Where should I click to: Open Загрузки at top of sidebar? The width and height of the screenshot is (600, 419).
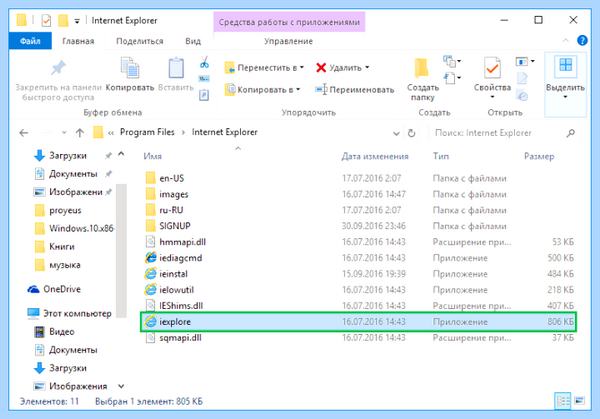[x=60, y=156]
